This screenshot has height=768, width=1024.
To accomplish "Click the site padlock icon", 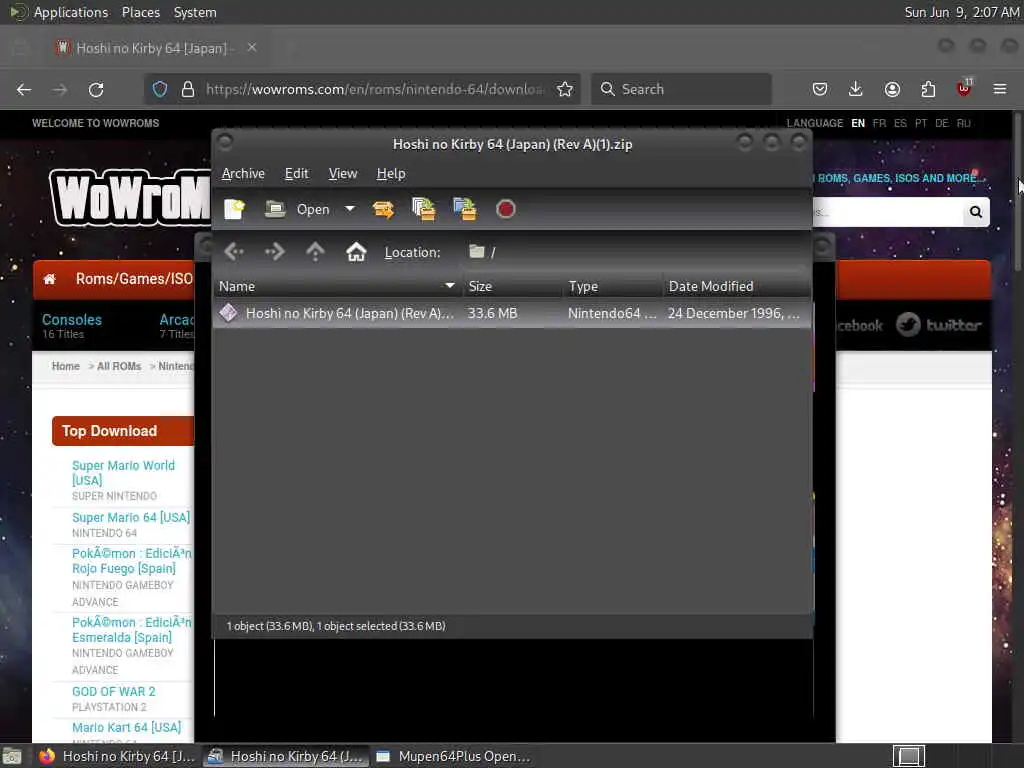I will [188, 89].
